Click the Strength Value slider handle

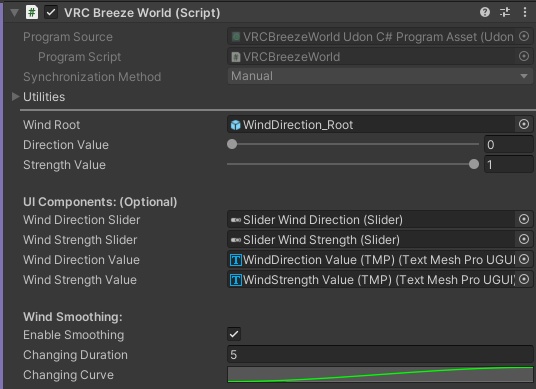474,164
